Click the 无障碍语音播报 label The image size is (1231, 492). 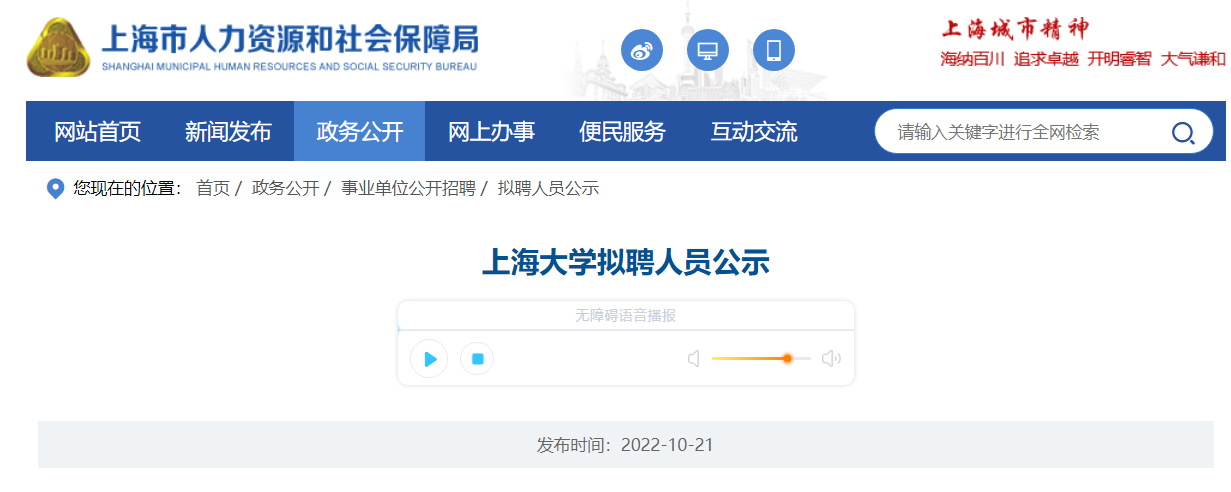(x=625, y=315)
